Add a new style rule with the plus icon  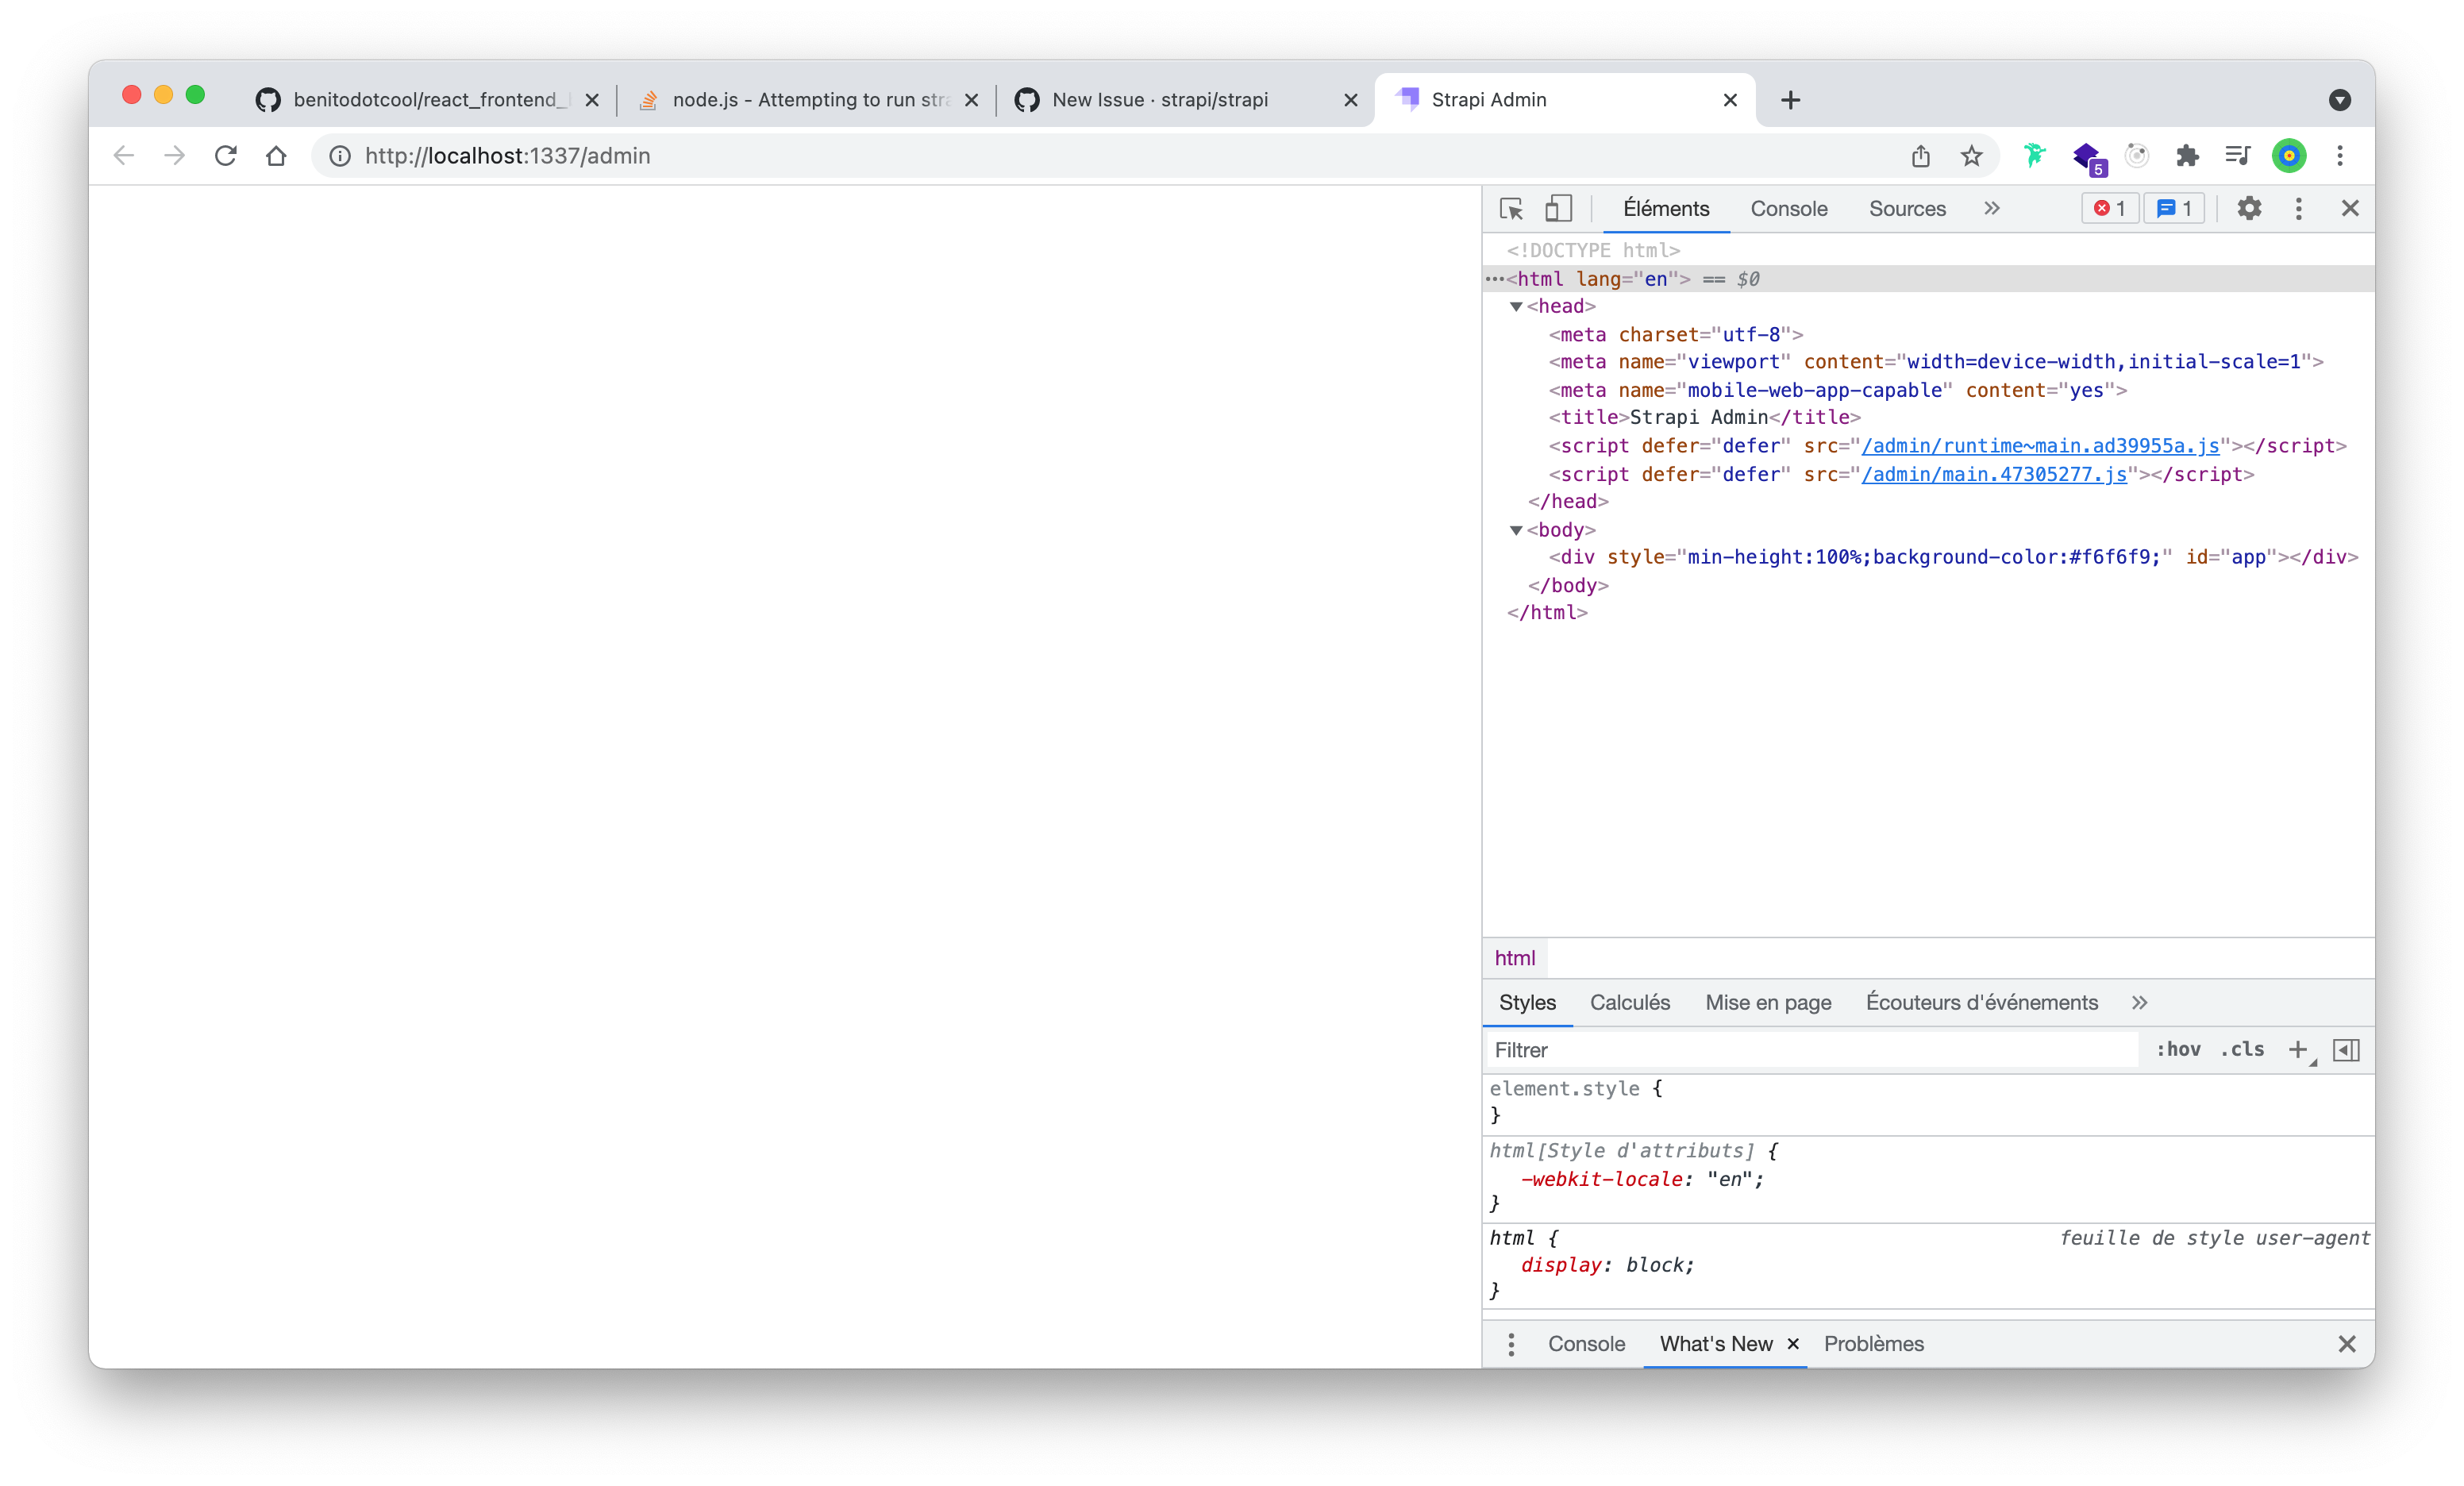(x=2299, y=1050)
